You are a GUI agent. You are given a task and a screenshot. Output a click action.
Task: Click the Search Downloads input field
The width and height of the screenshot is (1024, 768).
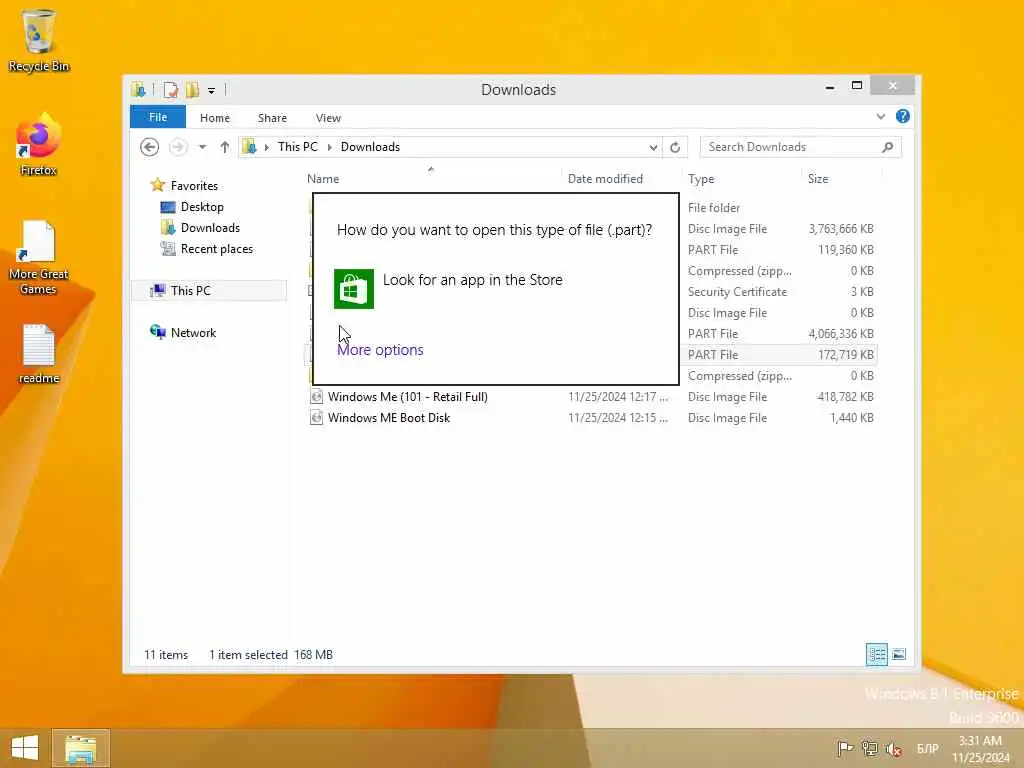click(790, 147)
